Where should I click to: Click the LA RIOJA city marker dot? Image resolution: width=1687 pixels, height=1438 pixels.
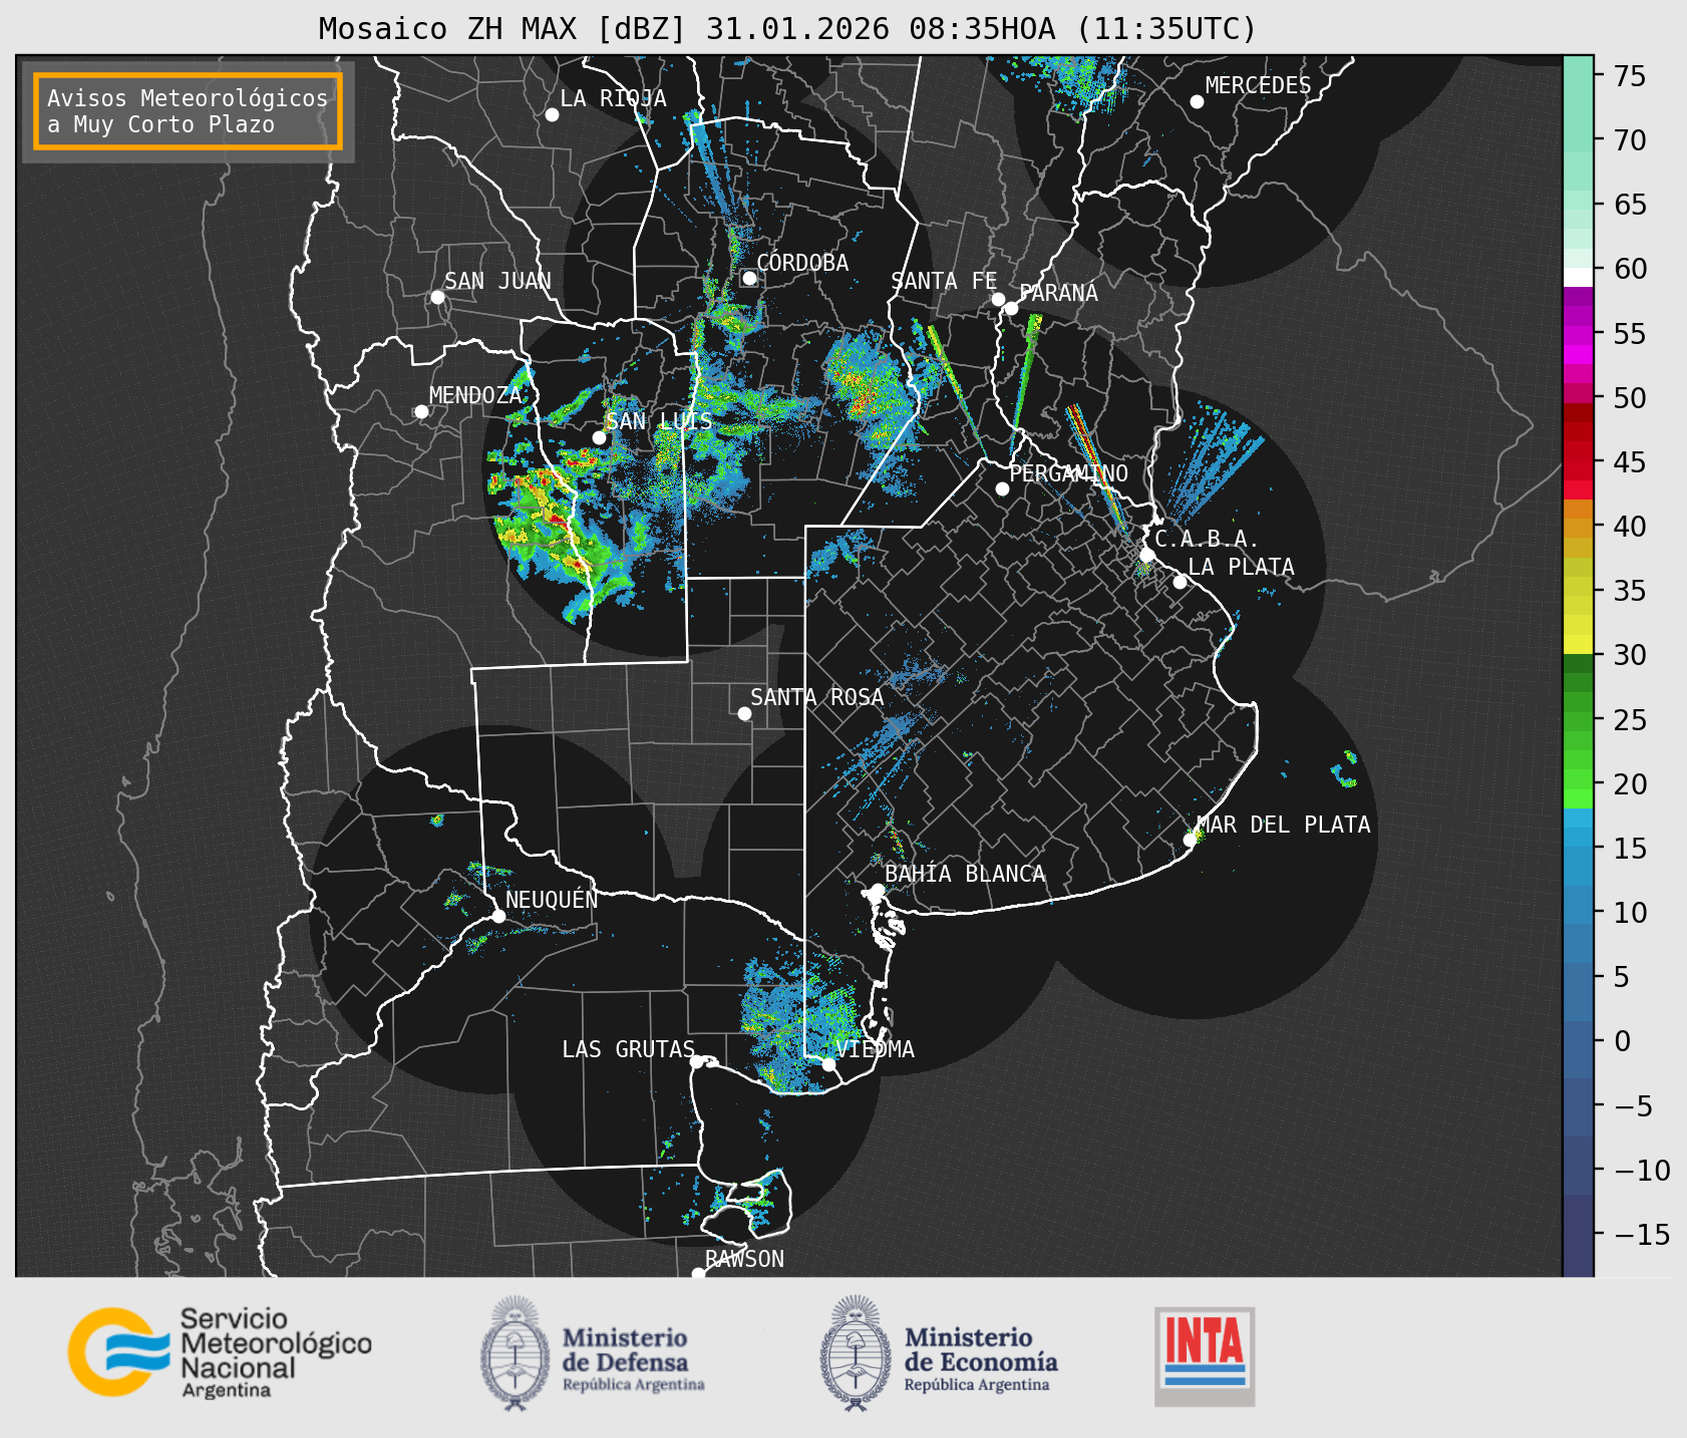click(552, 115)
